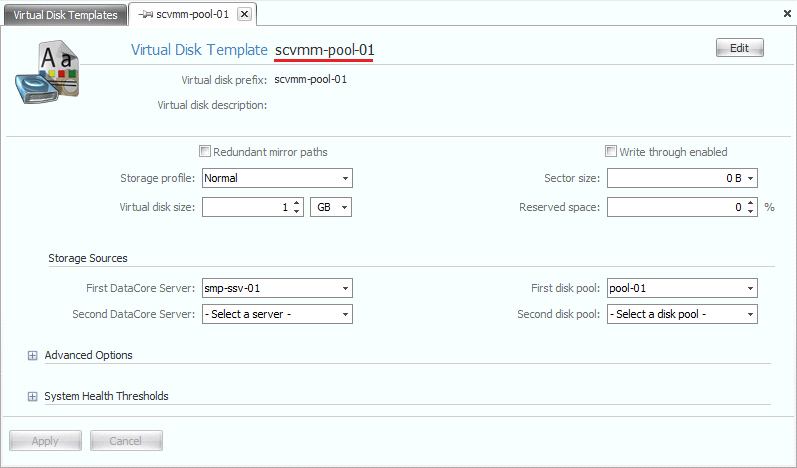
Task: Increase the Virtual disk size stepper
Action: tap(296, 203)
